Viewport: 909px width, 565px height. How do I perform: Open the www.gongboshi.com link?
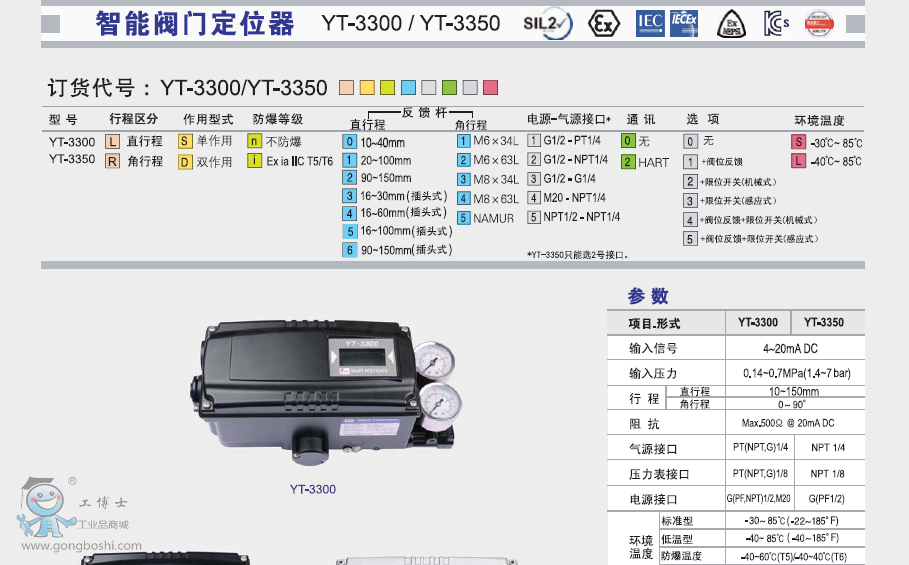point(82,546)
